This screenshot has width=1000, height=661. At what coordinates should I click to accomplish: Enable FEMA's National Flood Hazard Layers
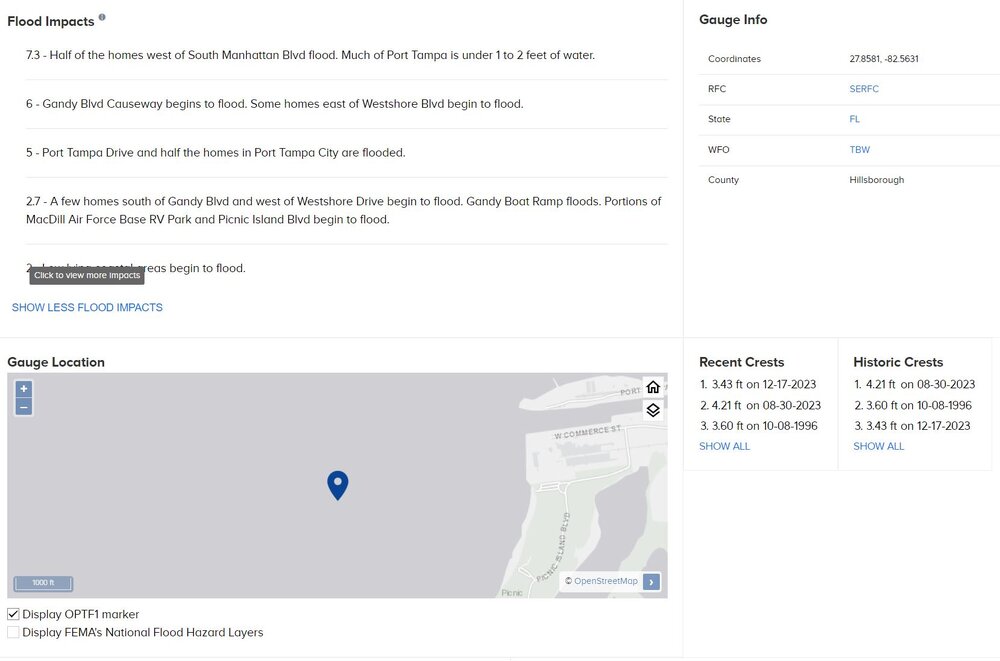click(13, 632)
